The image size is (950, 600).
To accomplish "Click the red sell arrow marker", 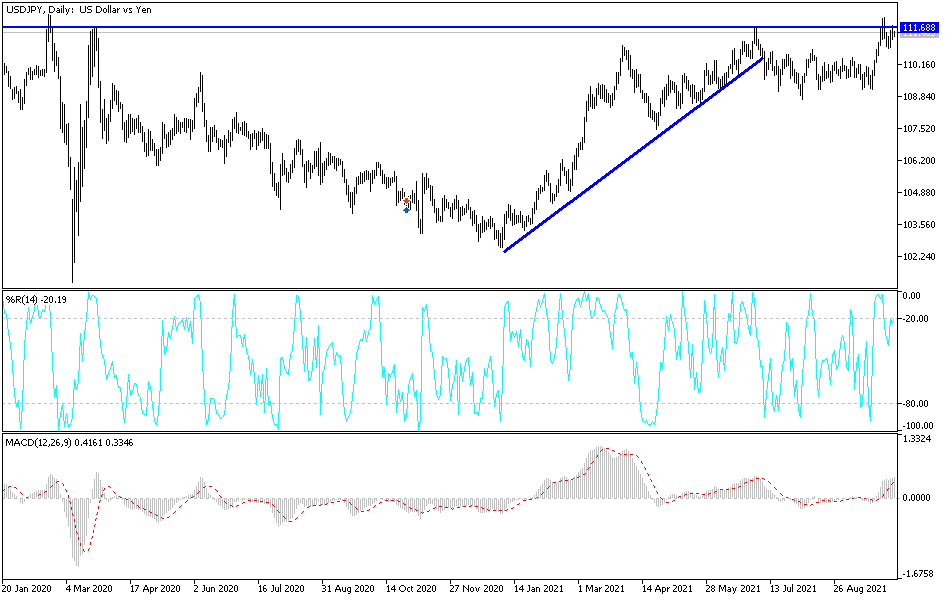I will (407, 201).
